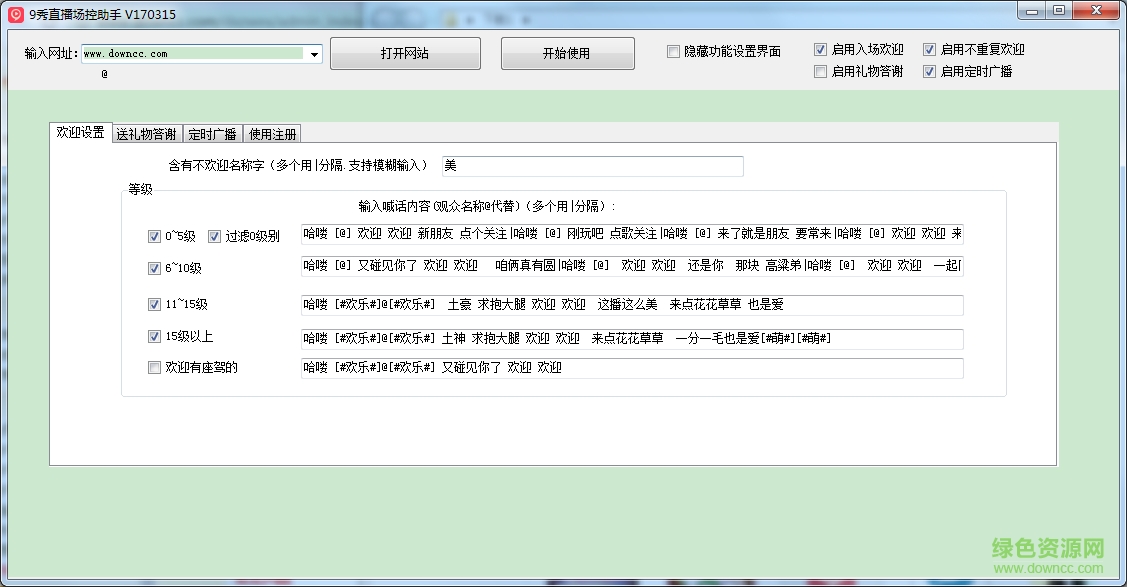
Task: Click the 欢迎有座驾的 message field
Action: click(632, 368)
